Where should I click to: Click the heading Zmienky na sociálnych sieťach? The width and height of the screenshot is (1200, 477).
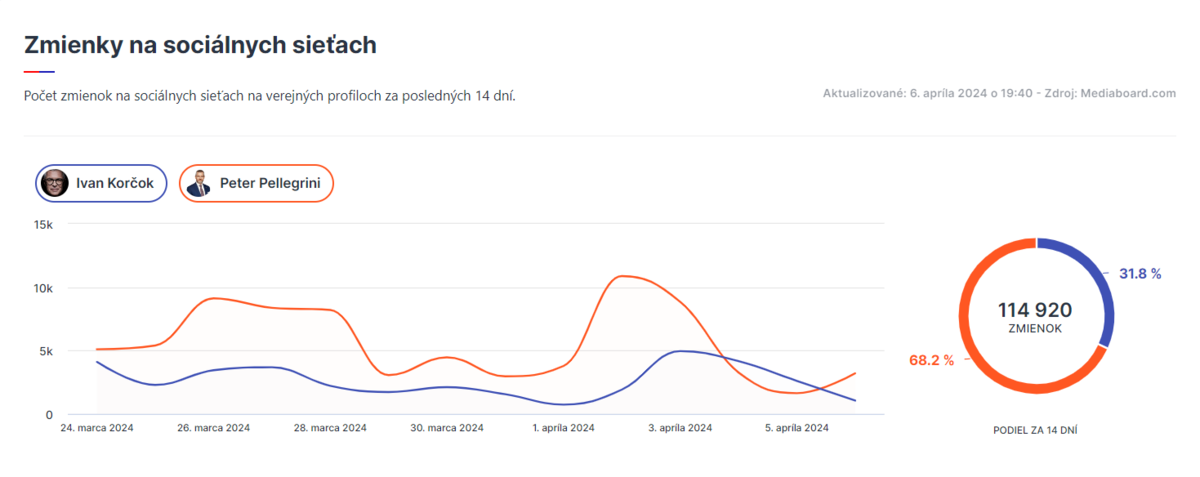pyautogui.click(x=200, y=45)
